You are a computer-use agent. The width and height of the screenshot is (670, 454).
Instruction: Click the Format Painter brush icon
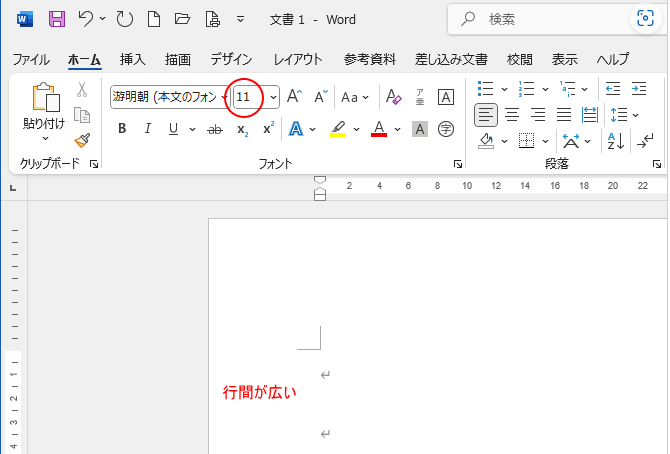pyautogui.click(x=82, y=140)
